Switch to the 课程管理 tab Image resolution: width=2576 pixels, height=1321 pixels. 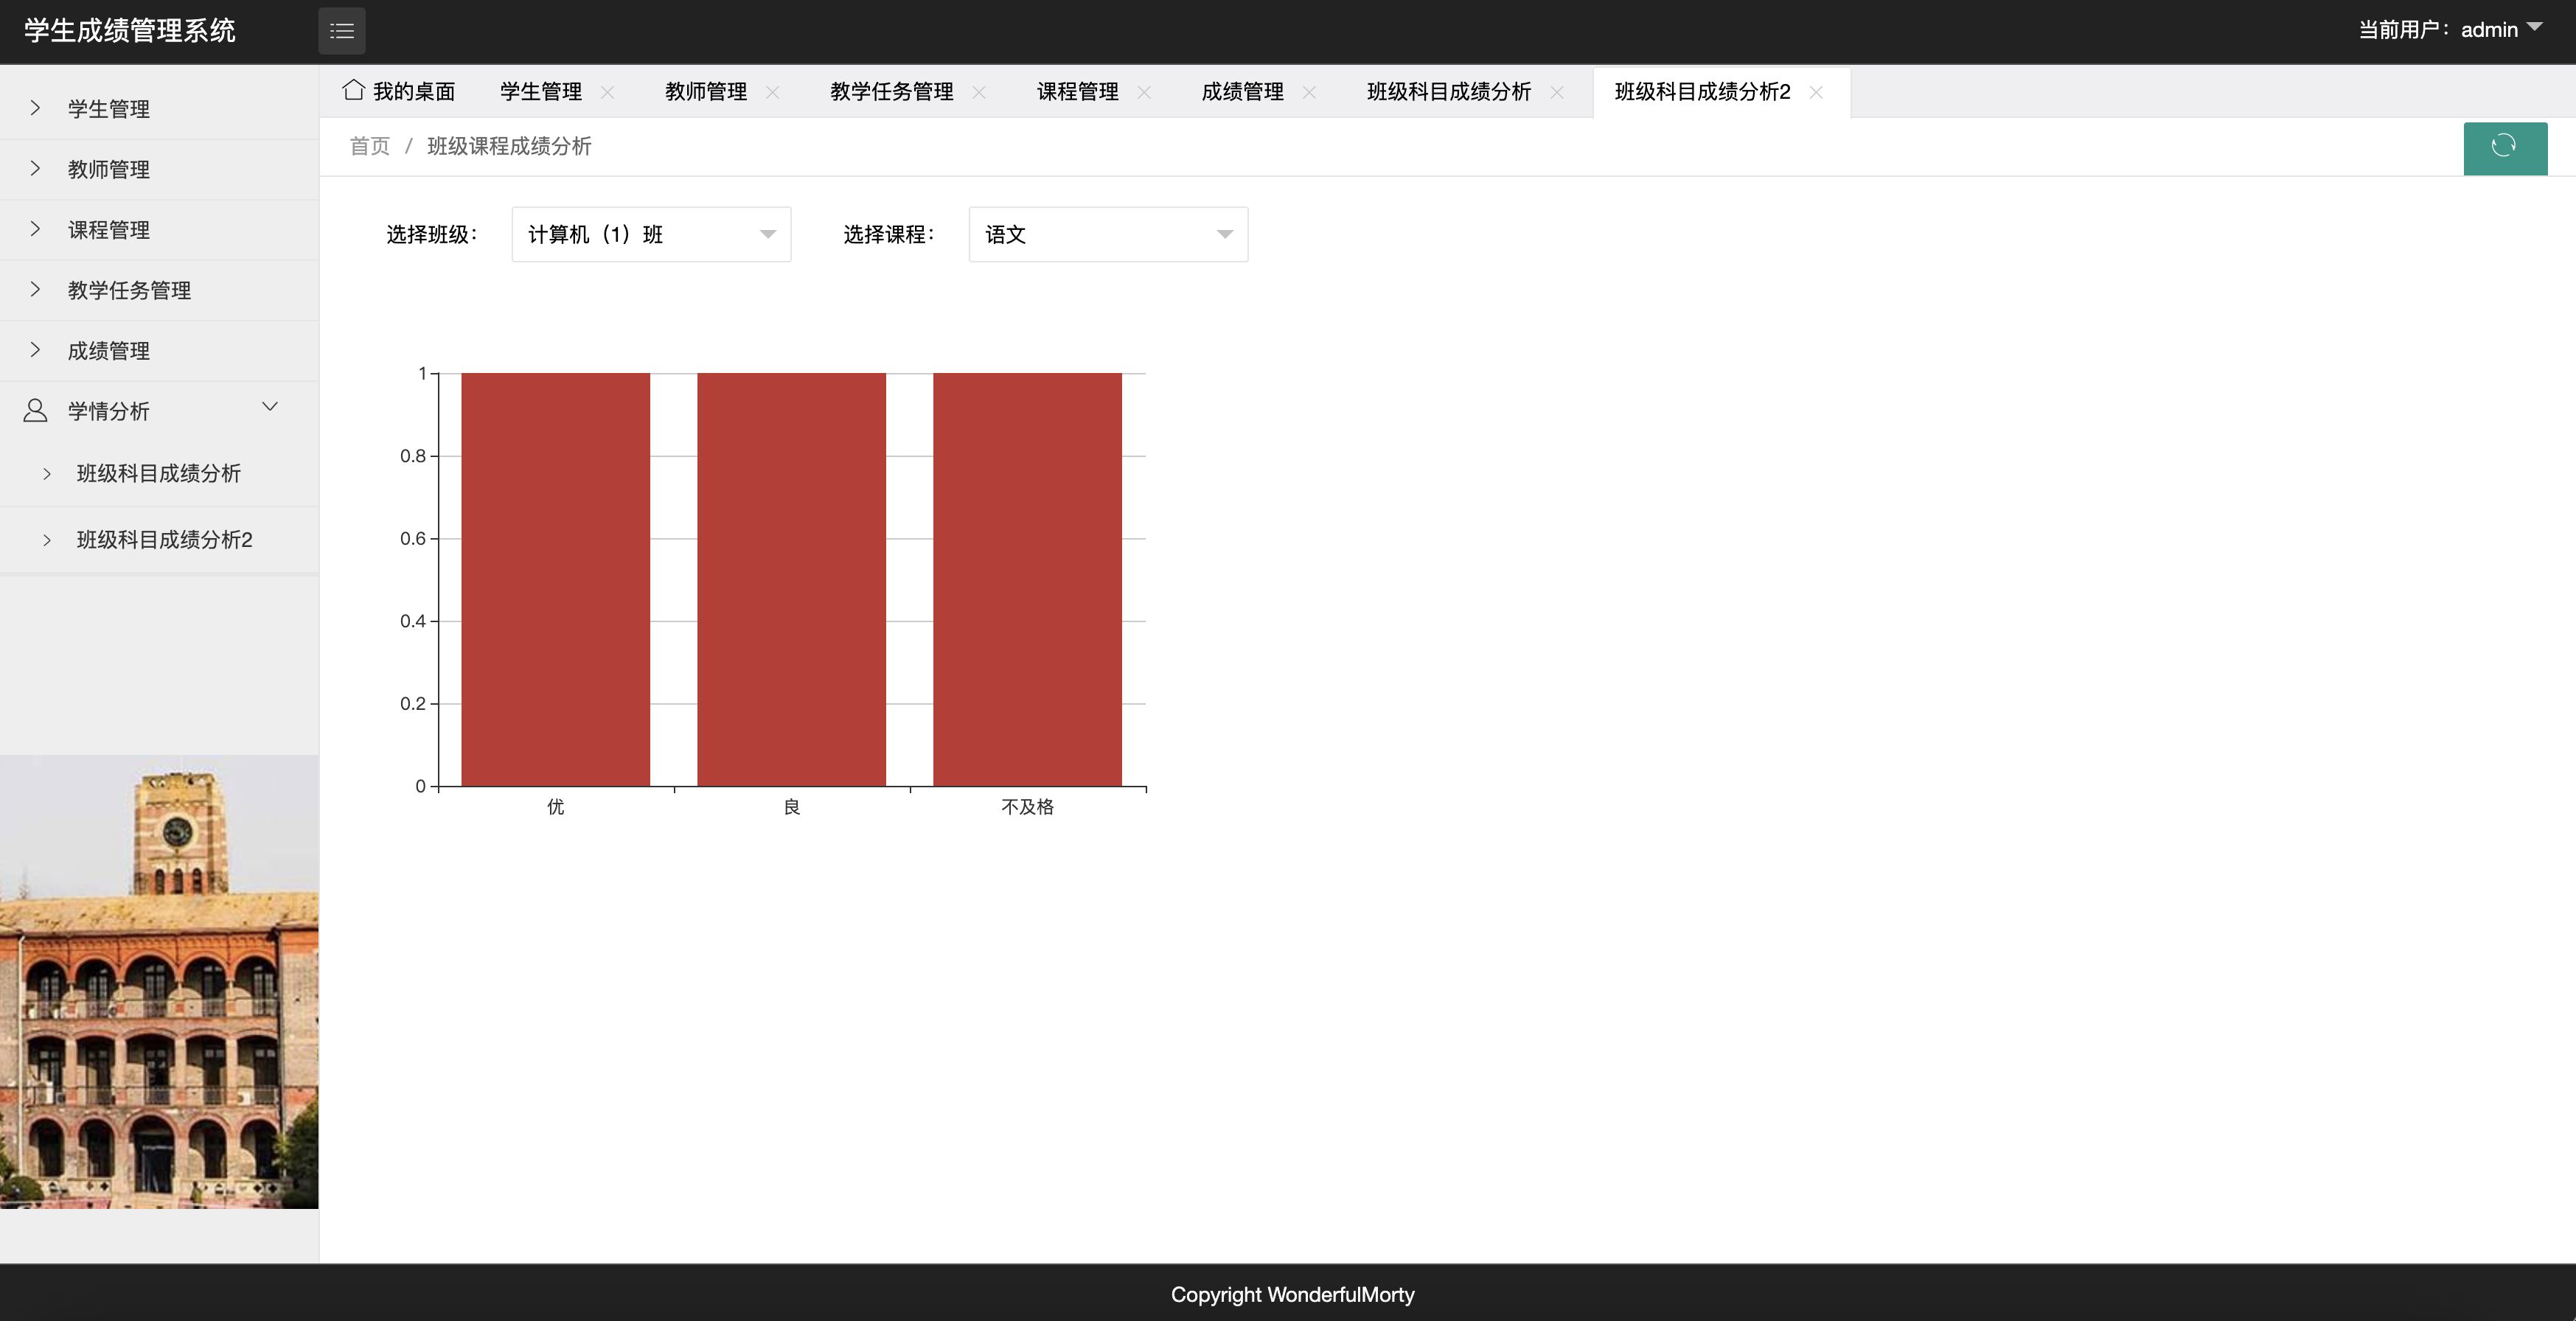pos(1077,92)
